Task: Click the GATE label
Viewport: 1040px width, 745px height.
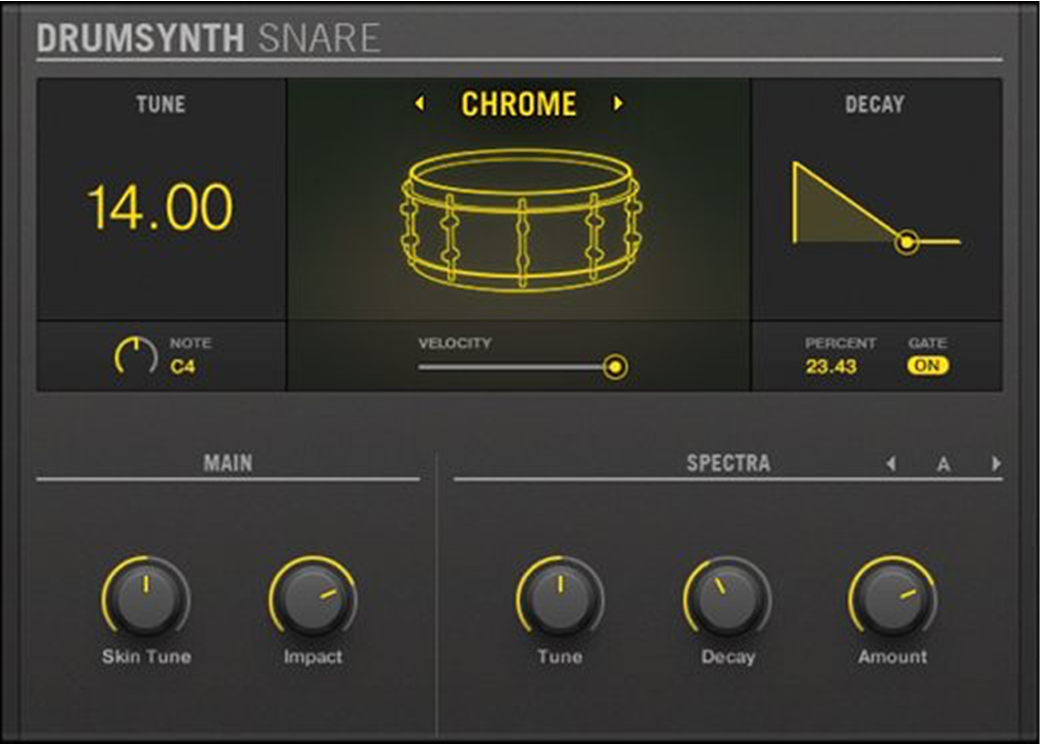Action: 927,343
